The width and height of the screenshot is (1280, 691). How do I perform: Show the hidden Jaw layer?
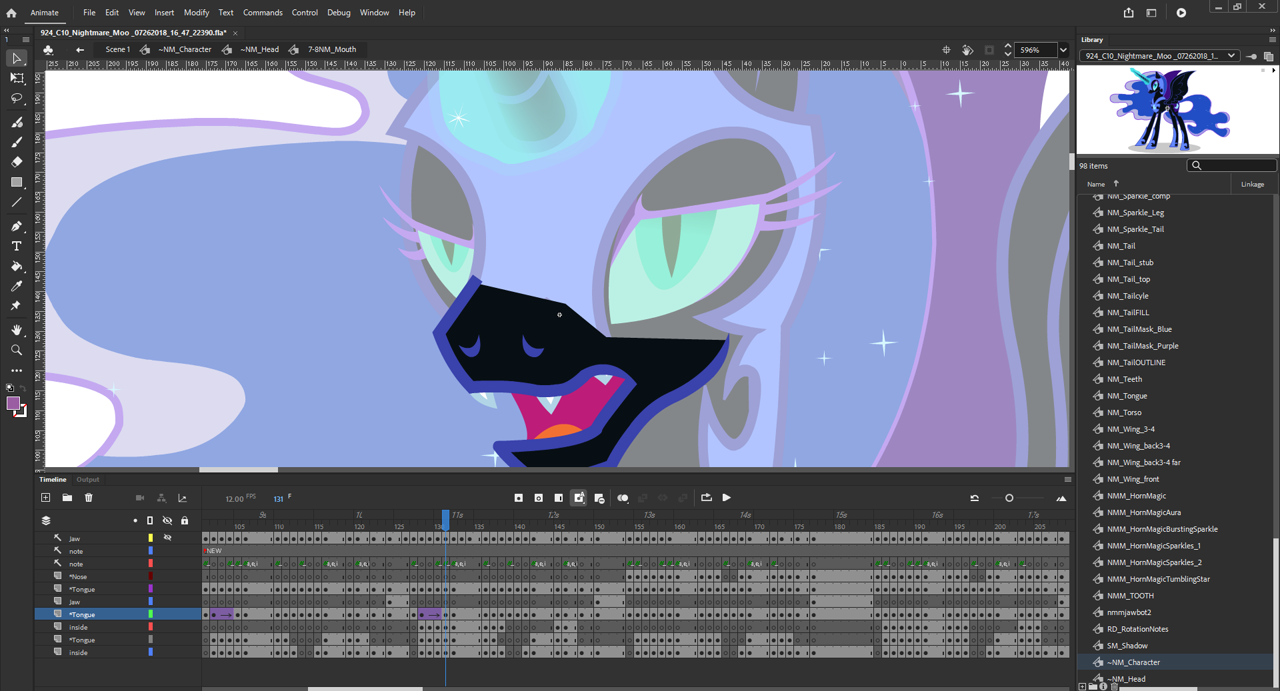[x=167, y=538]
